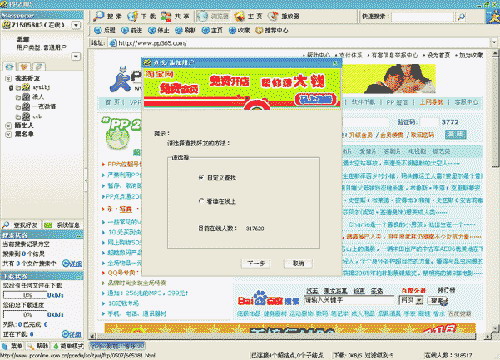Click total download speed 0% progress bar

coord(24,314)
